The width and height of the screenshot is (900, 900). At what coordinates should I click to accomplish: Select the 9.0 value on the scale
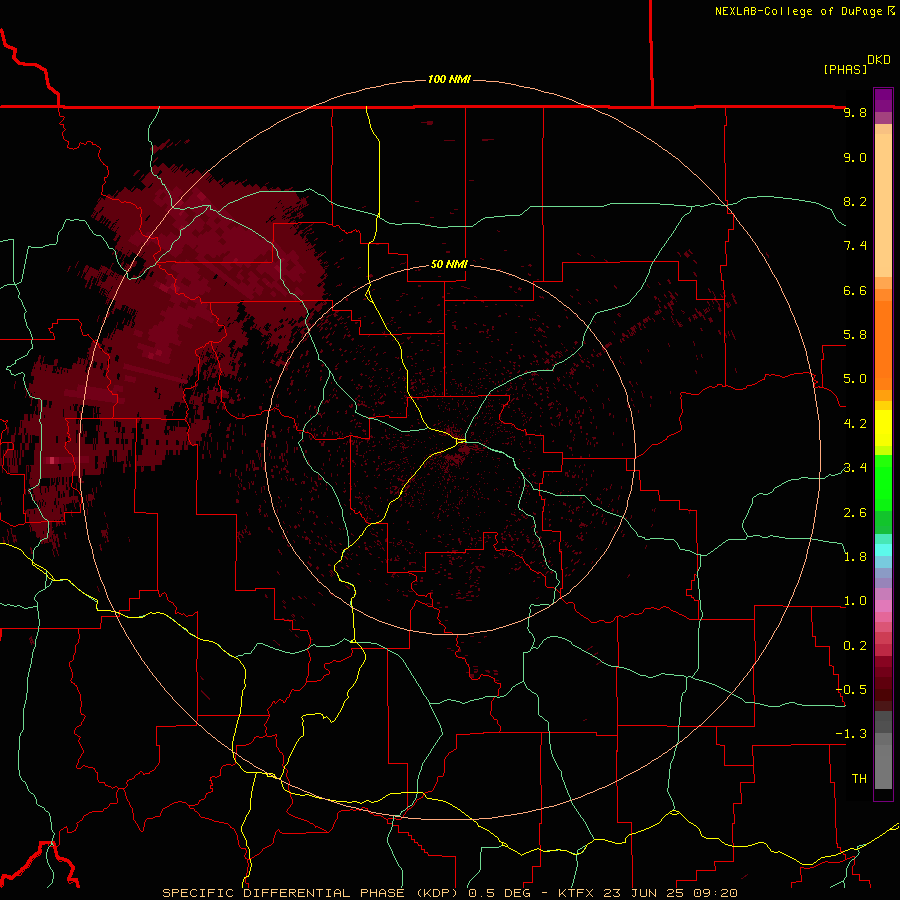point(855,157)
